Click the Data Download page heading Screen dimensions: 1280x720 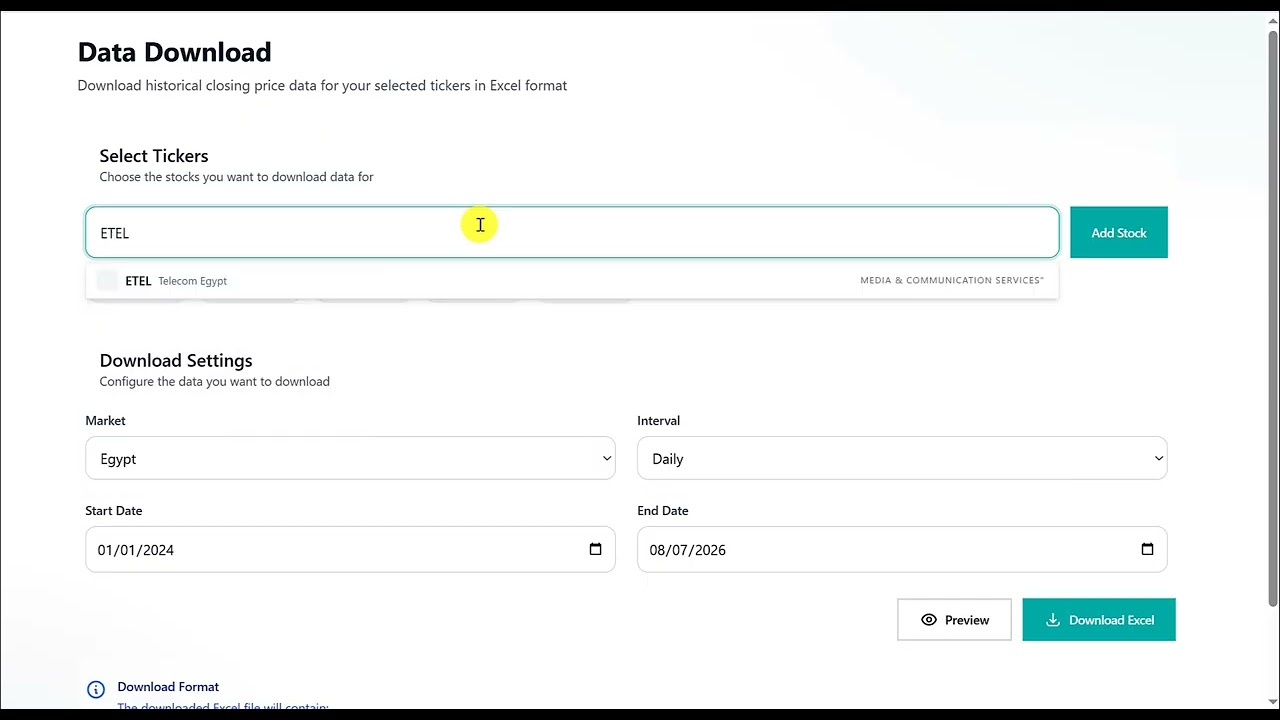tap(174, 52)
